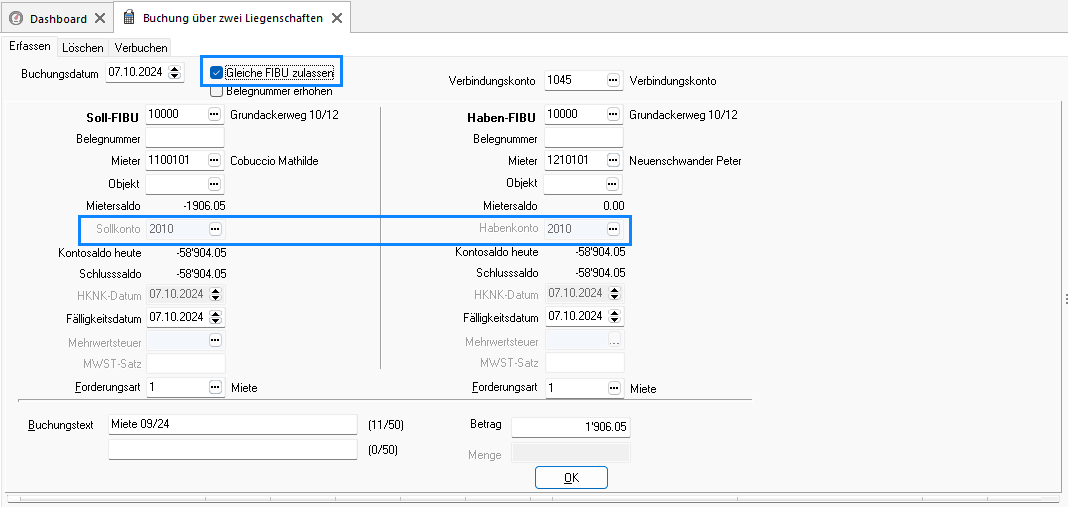This screenshot has width=1068, height=507.
Task: Open Soll-side Forderungsart lookup button
Action: [x=215, y=387]
